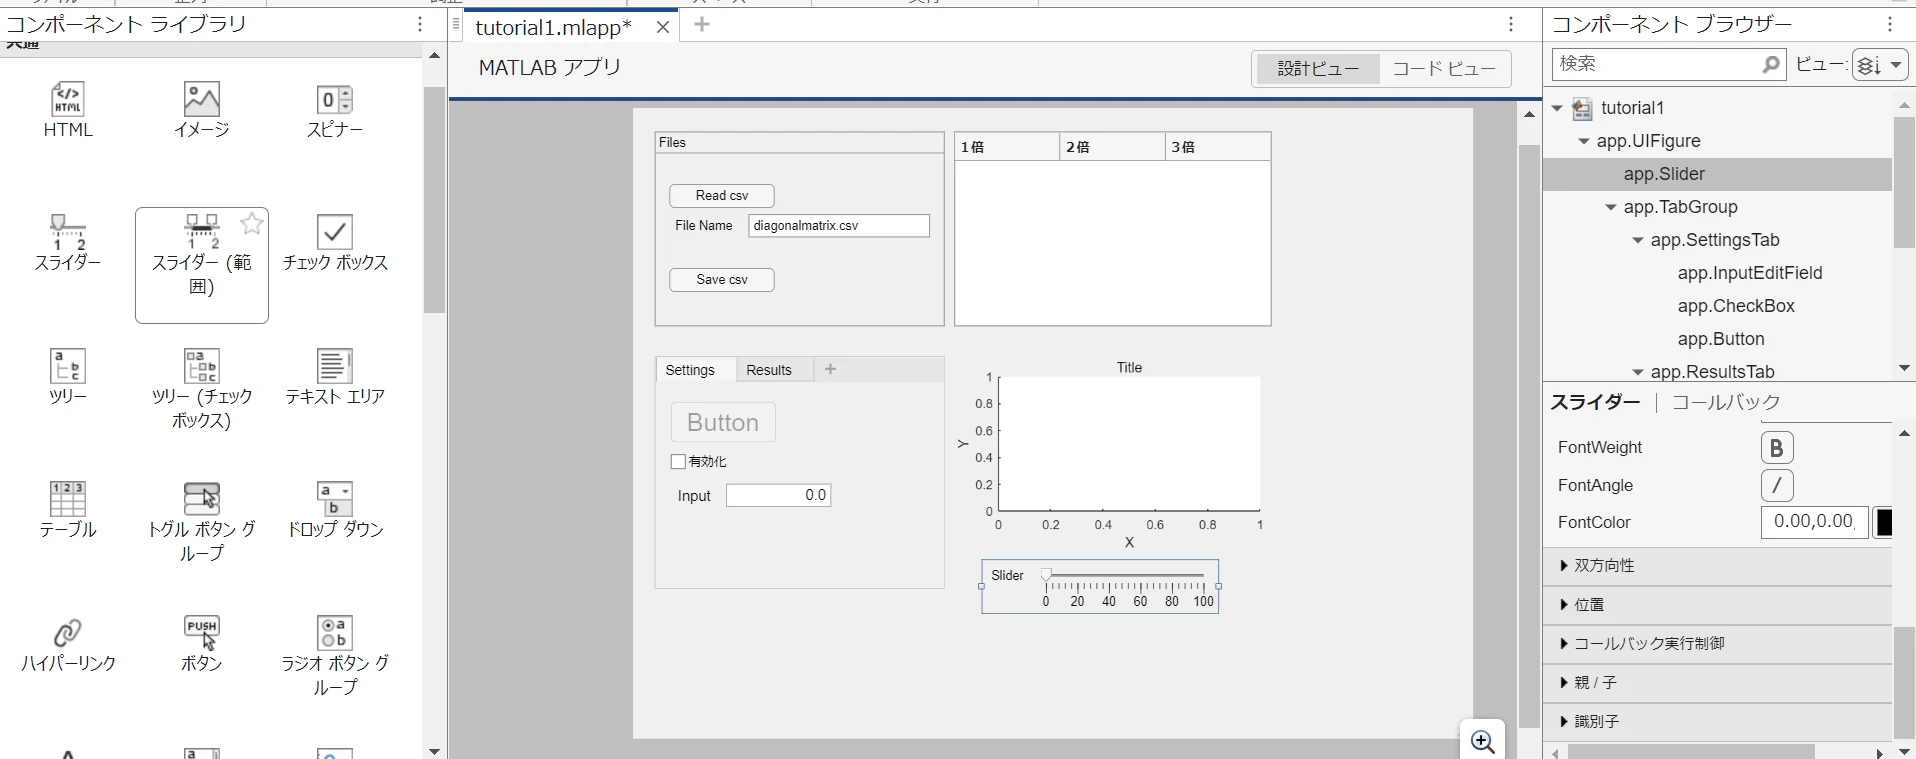This screenshot has height=759, width=1916.
Task: Add a new tab beside Results
Action: click(830, 370)
